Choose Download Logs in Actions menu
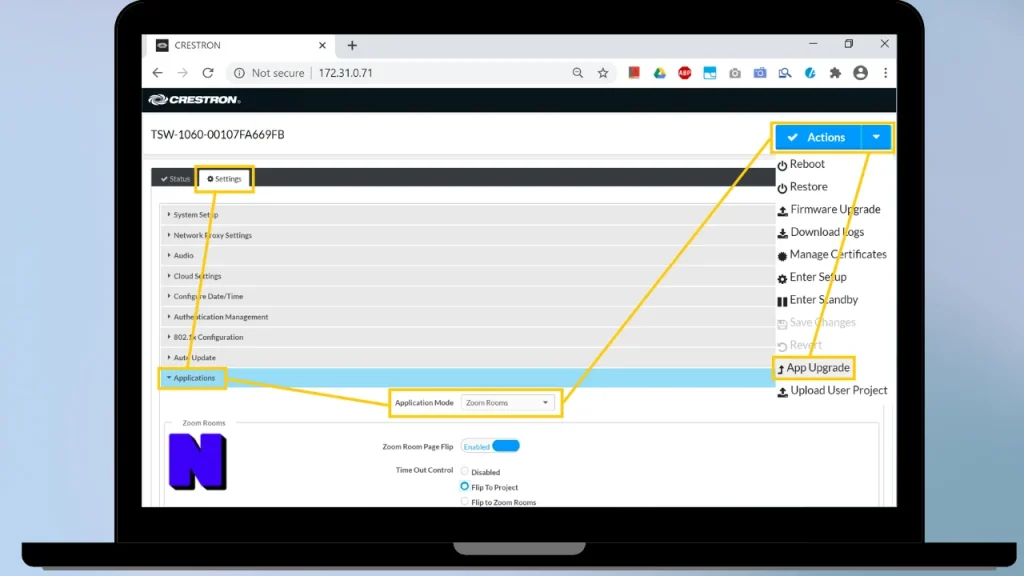 [820, 232]
